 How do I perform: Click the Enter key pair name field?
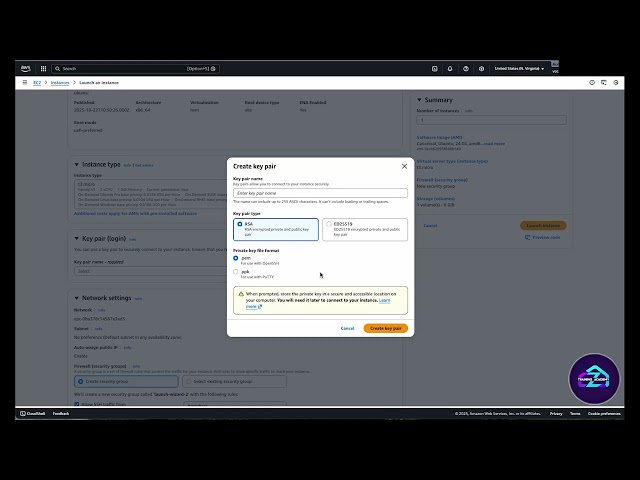[x=320, y=193]
